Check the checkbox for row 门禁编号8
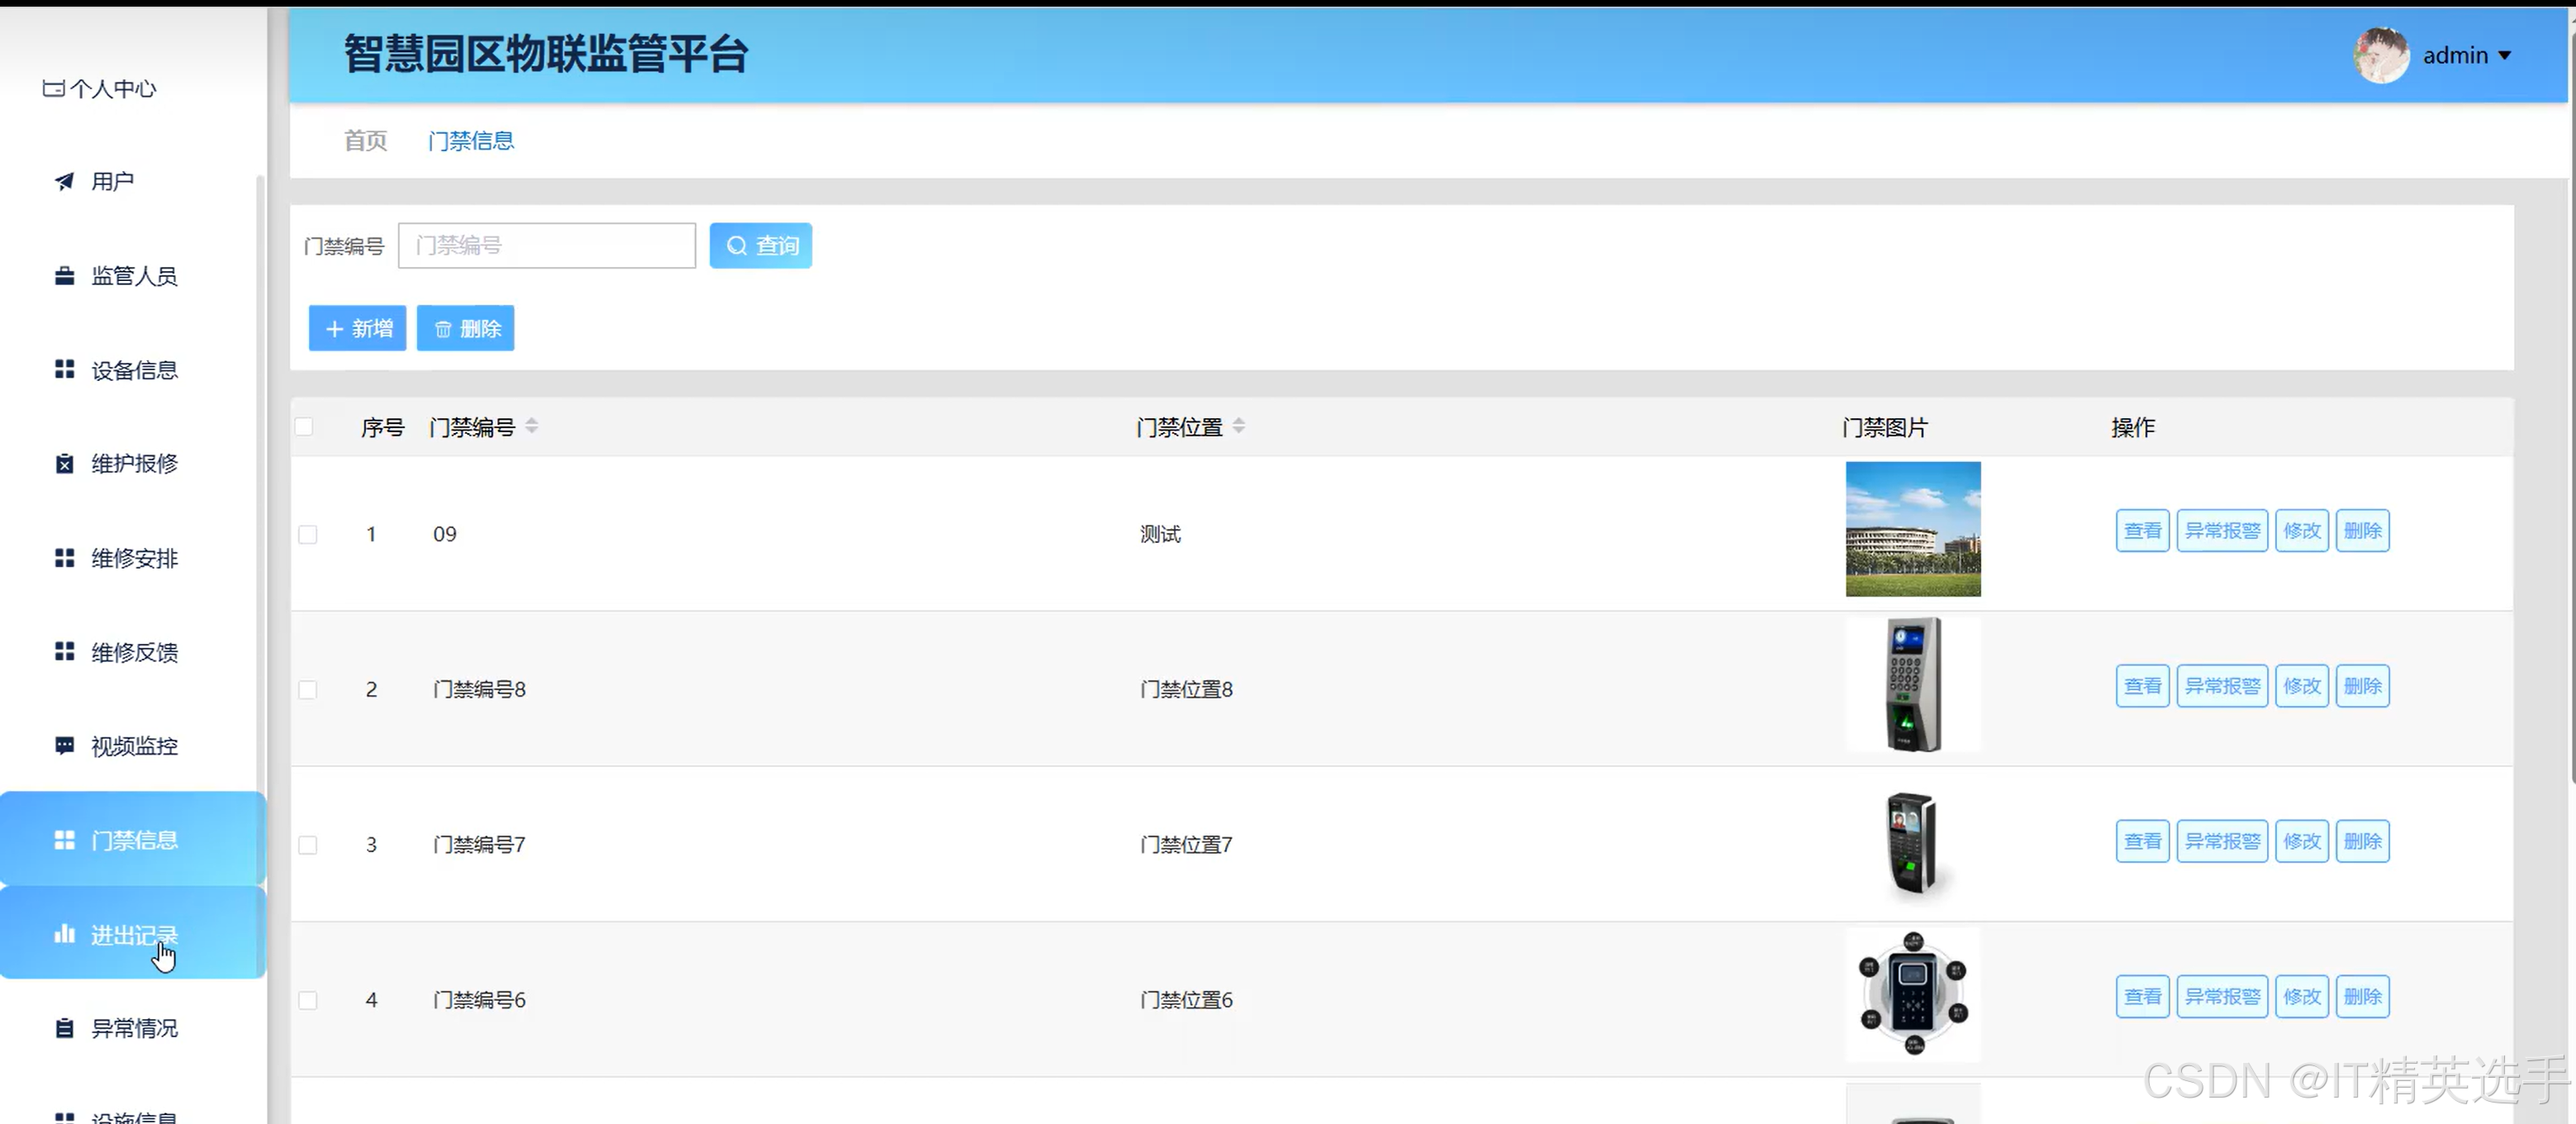Image resolution: width=2576 pixels, height=1124 pixels. tap(308, 690)
